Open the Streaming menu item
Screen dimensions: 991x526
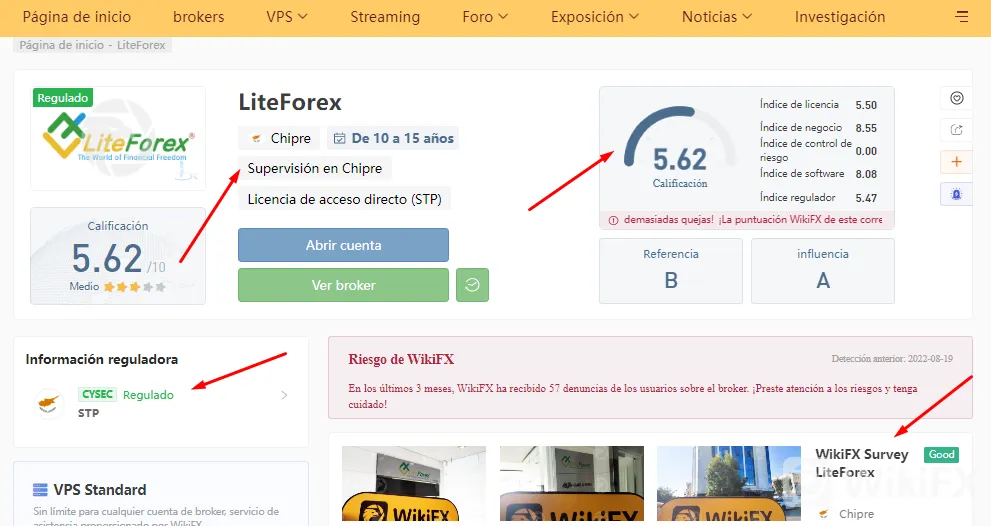[x=385, y=17]
